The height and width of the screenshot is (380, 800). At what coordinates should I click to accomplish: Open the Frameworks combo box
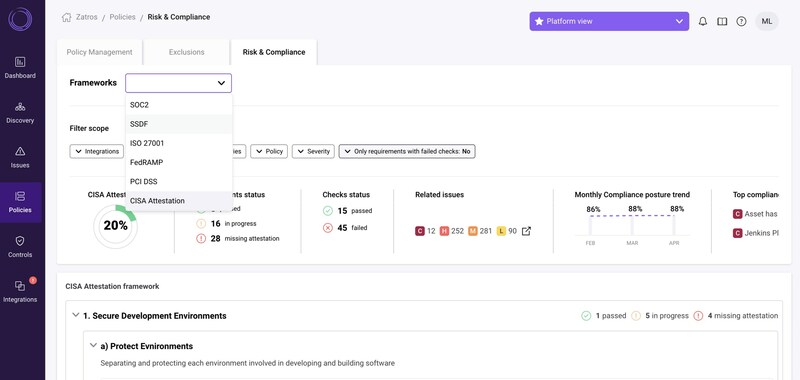pyautogui.click(x=178, y=83)
